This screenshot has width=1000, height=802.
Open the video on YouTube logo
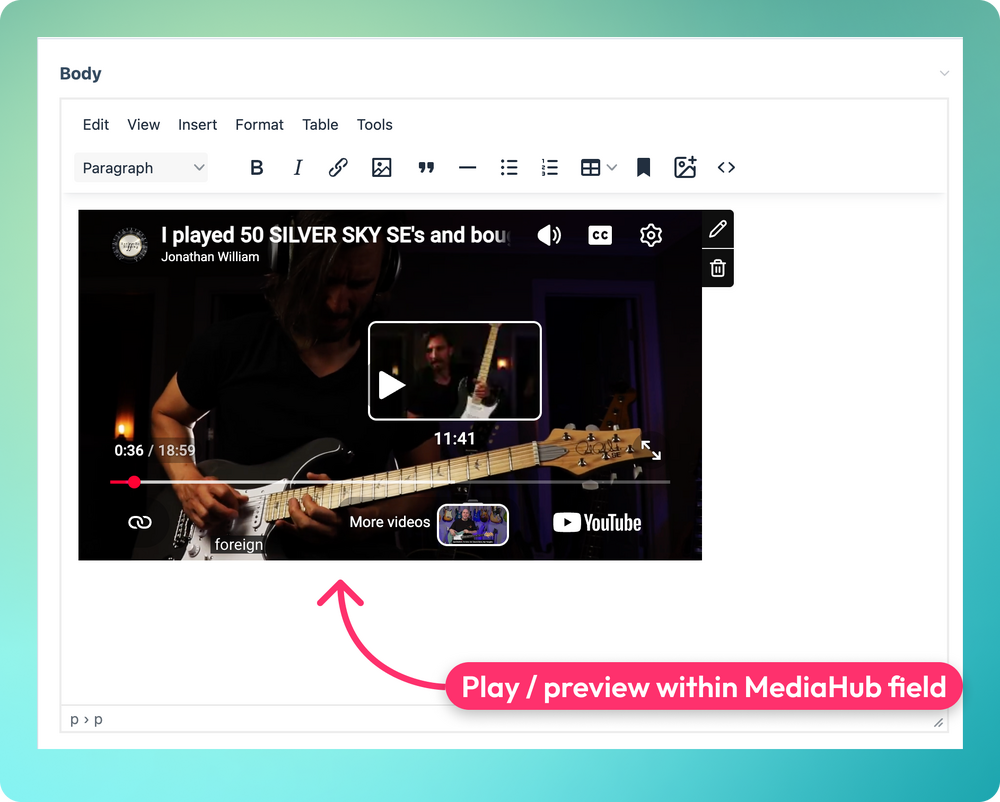coord(598,523)
